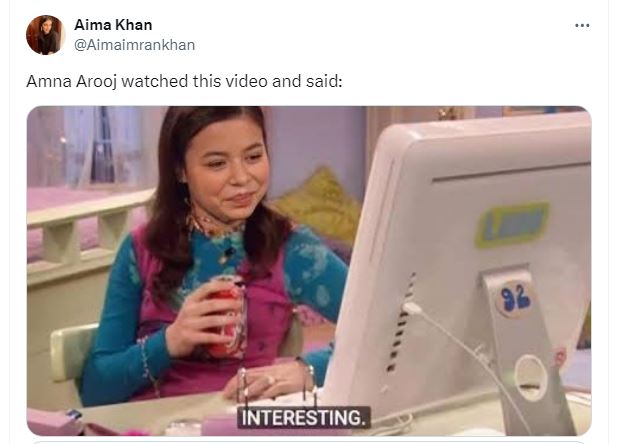626x444 pixels.
Task: Click the red soda can in the image
Action: pyautogui.click(x=226, y=315)
